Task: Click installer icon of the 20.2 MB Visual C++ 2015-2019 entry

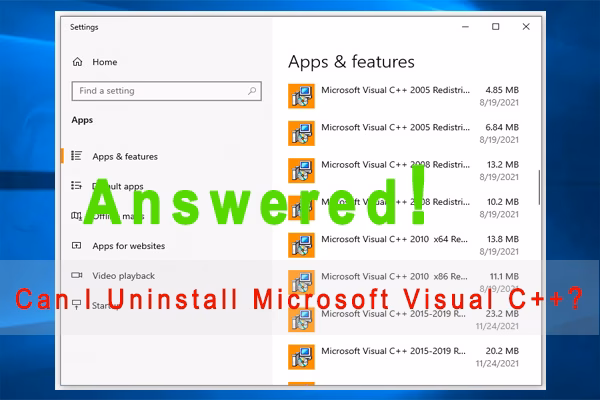Action: 302,357
